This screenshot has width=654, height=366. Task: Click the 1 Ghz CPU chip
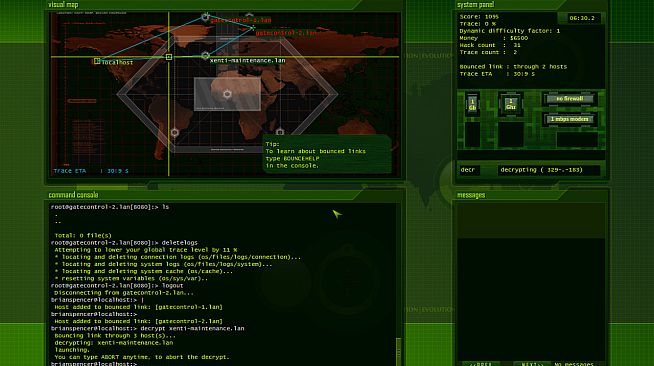coord(511,104)
